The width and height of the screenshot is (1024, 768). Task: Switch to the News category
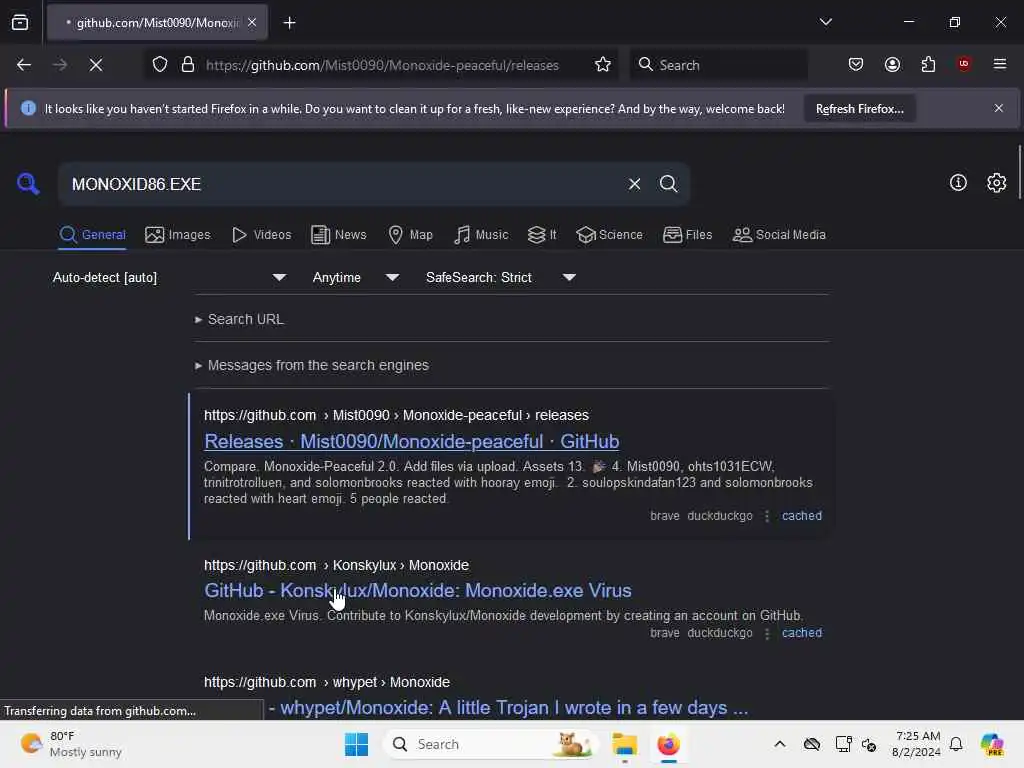click(x=338, y=235)
